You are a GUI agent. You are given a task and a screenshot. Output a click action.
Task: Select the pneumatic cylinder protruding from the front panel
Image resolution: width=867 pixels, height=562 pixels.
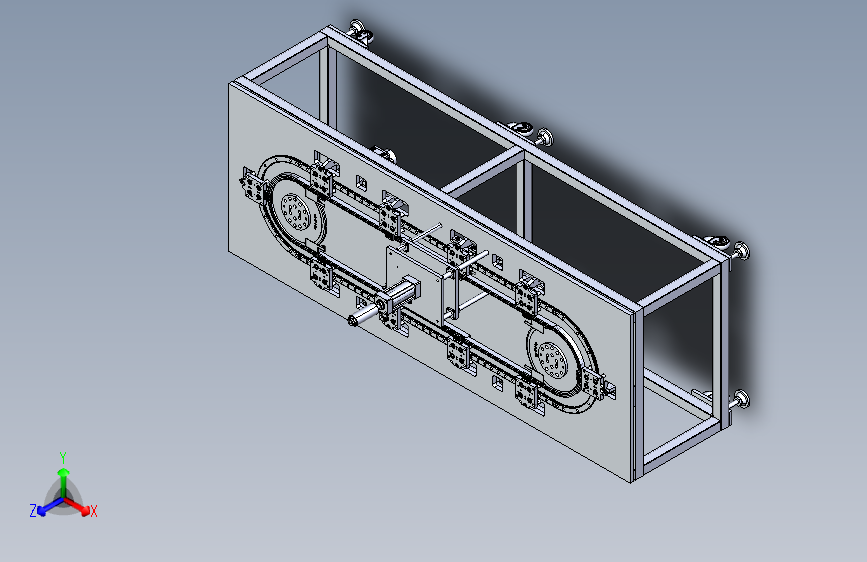(x=382, y=303)
